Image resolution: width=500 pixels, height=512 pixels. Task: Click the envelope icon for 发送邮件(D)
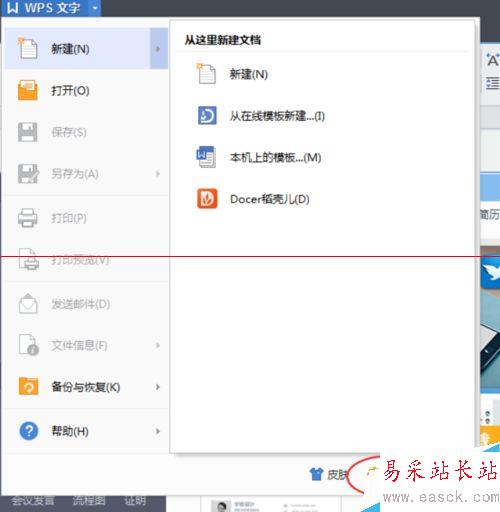tap(28, 303)
